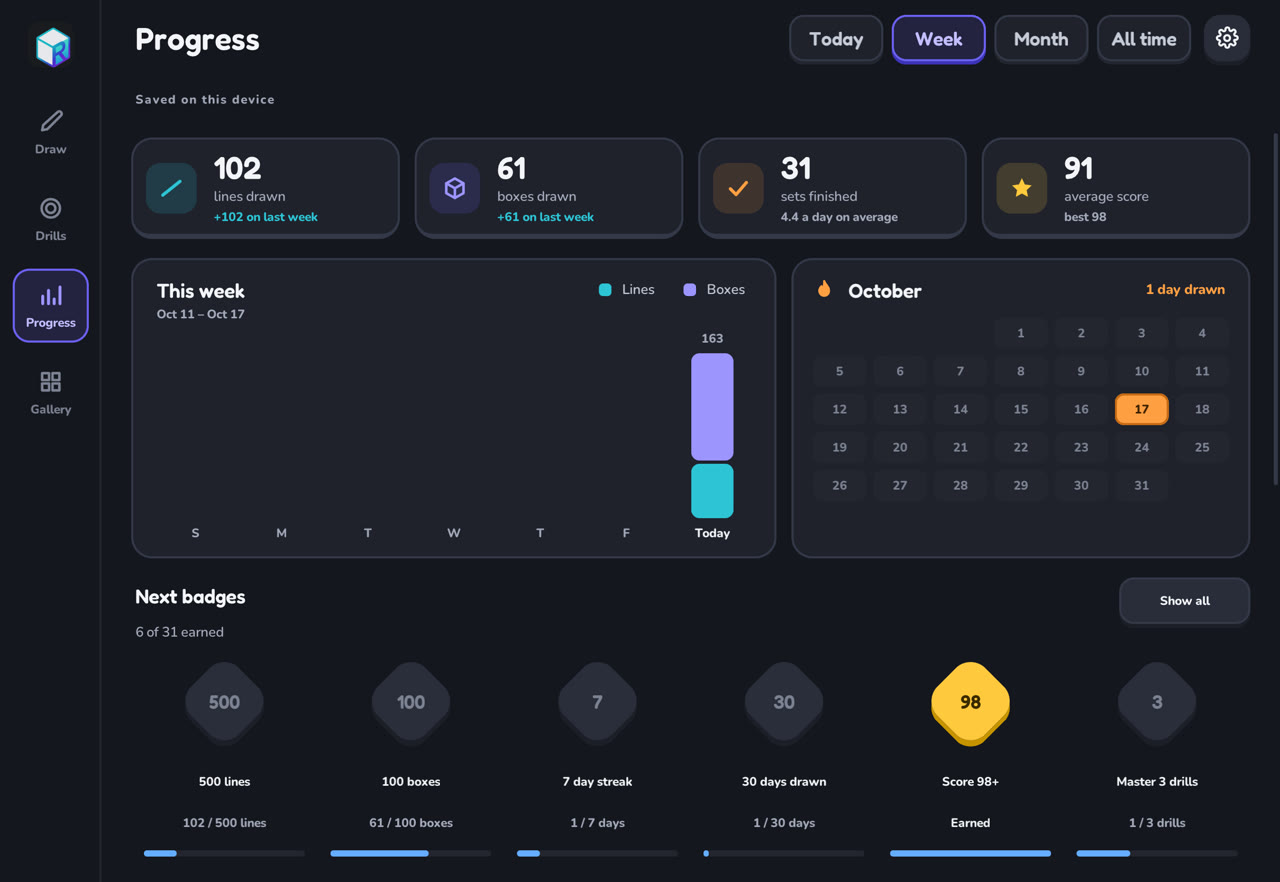1280x882 pixels.
Task: Click the "1 day drawn" label
Action: coord(1185,290)
